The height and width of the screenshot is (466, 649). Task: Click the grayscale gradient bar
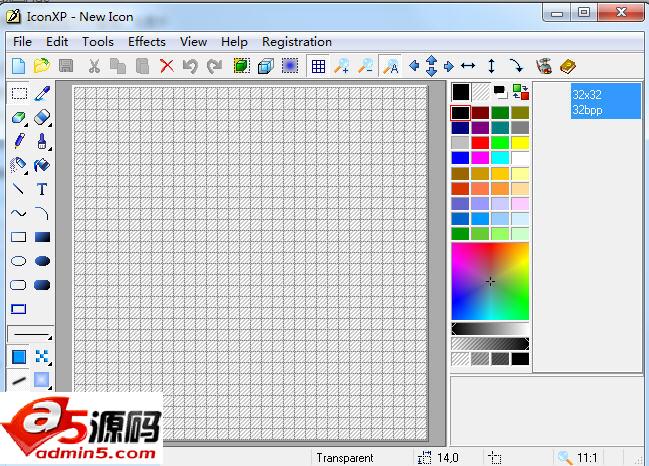click(490, 329)
